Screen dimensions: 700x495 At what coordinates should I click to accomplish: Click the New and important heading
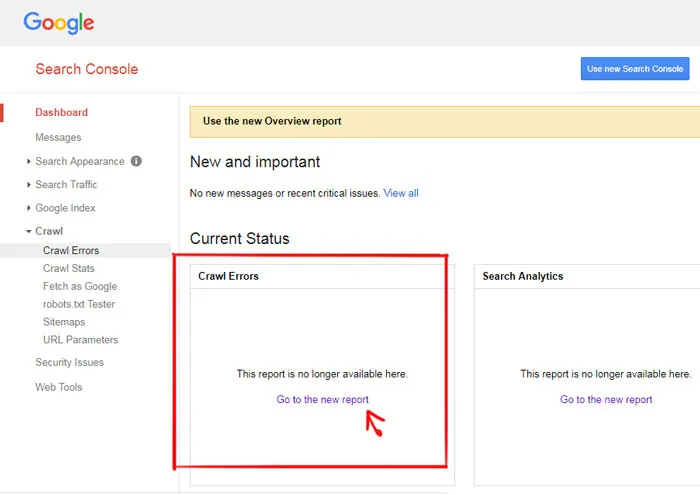(x=255, y=162)
